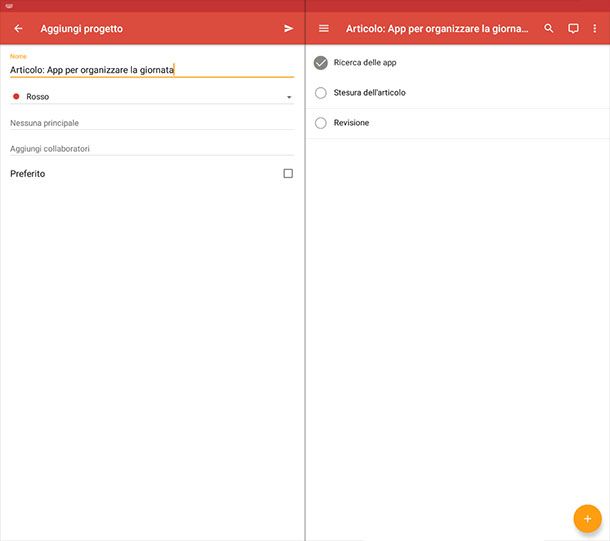Click the project Nome text field
The height and width of the screenshot is (541, 610).
(150, 71)
